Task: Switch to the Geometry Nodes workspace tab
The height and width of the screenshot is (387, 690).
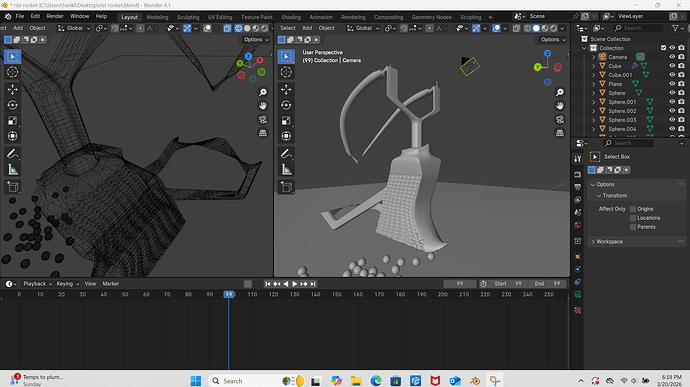Action: (431, 17)
